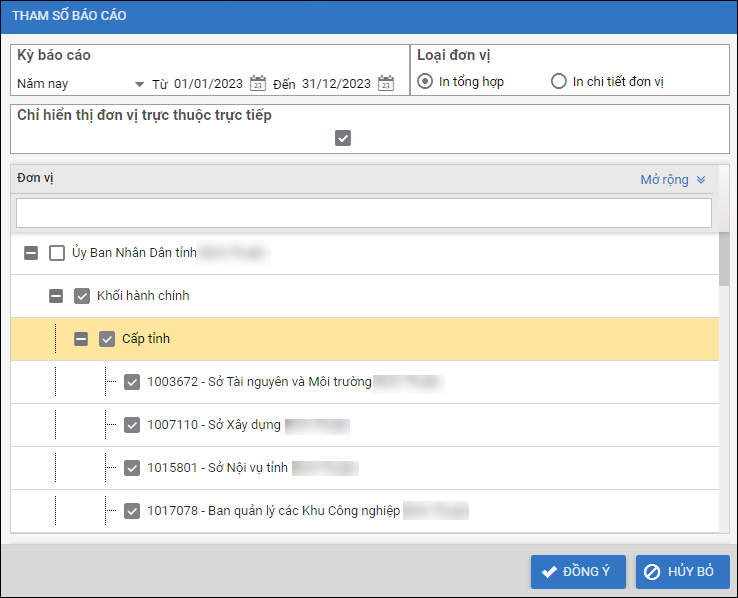
Task: Click the ĐỒNG Ý confirm button
Action: click(x=578, y=572)
